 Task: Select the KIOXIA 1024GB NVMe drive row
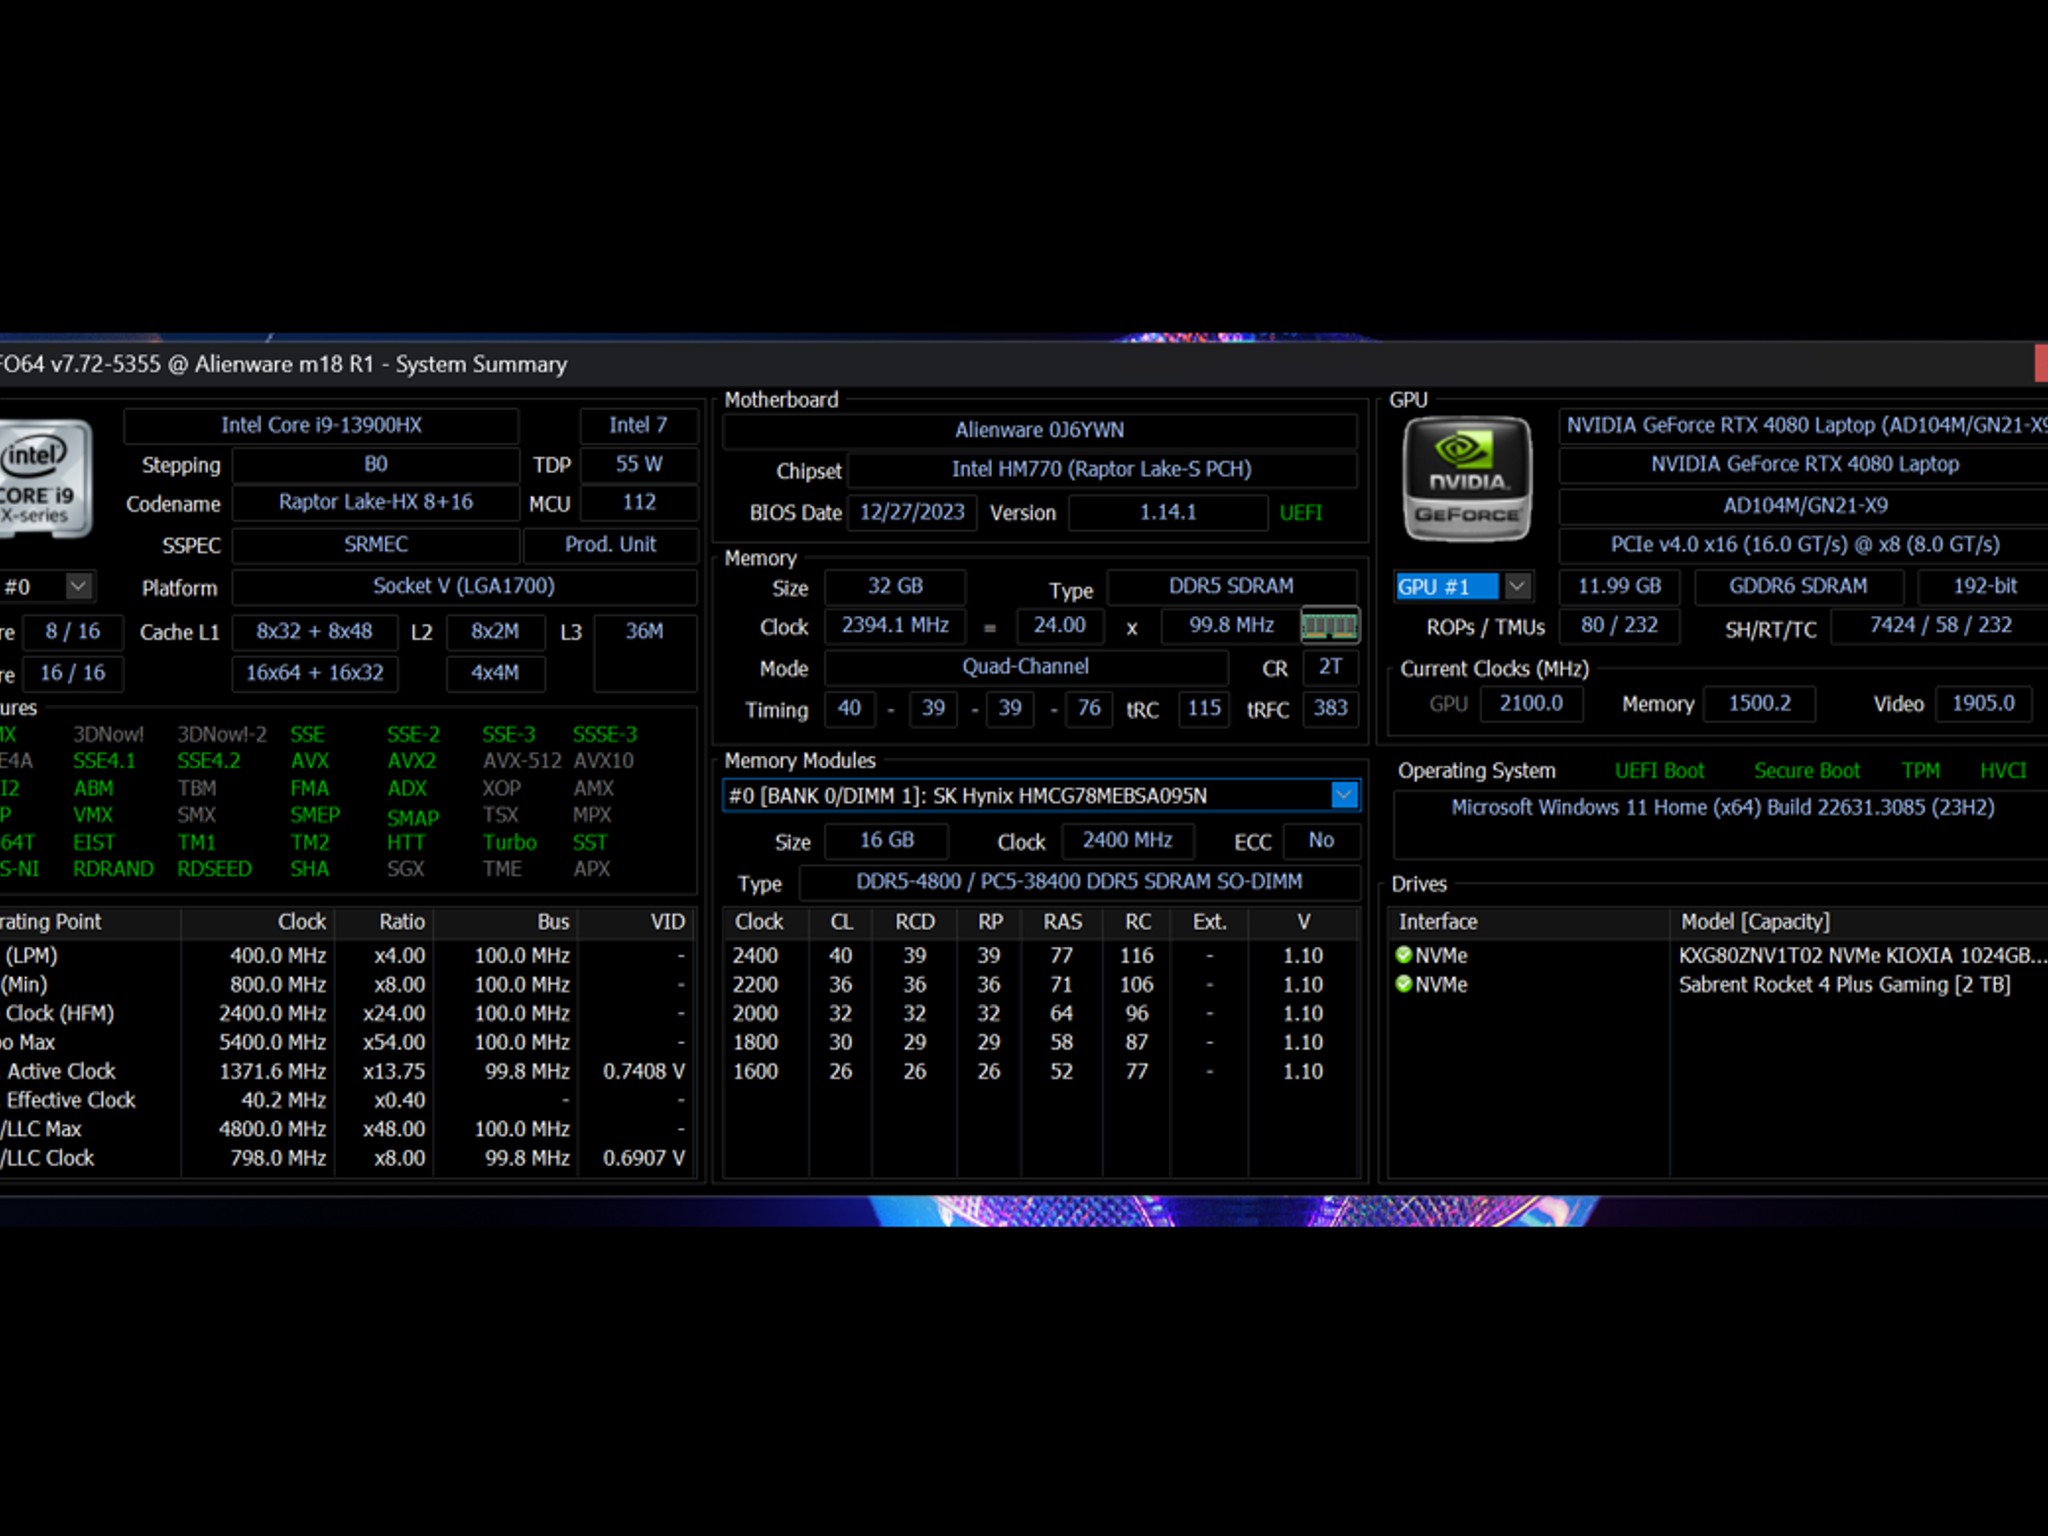(x=1718, y=955)
